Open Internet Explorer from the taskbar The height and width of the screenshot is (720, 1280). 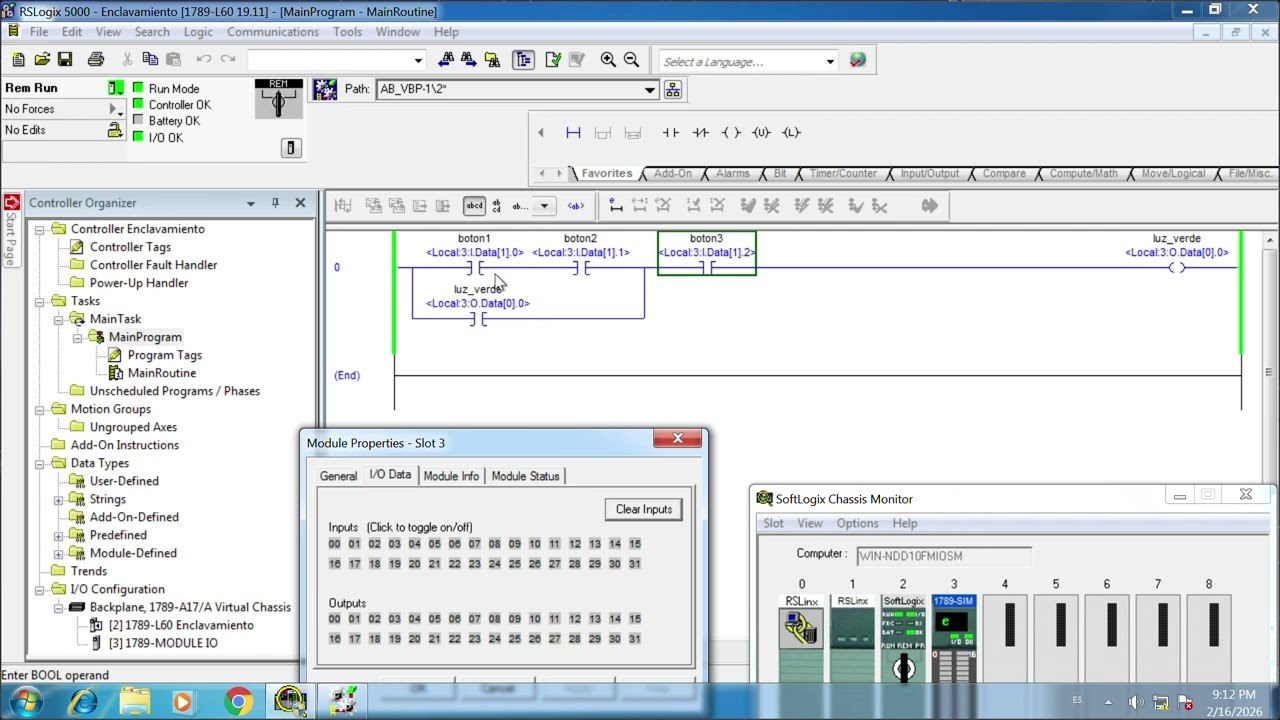point(84,701)
